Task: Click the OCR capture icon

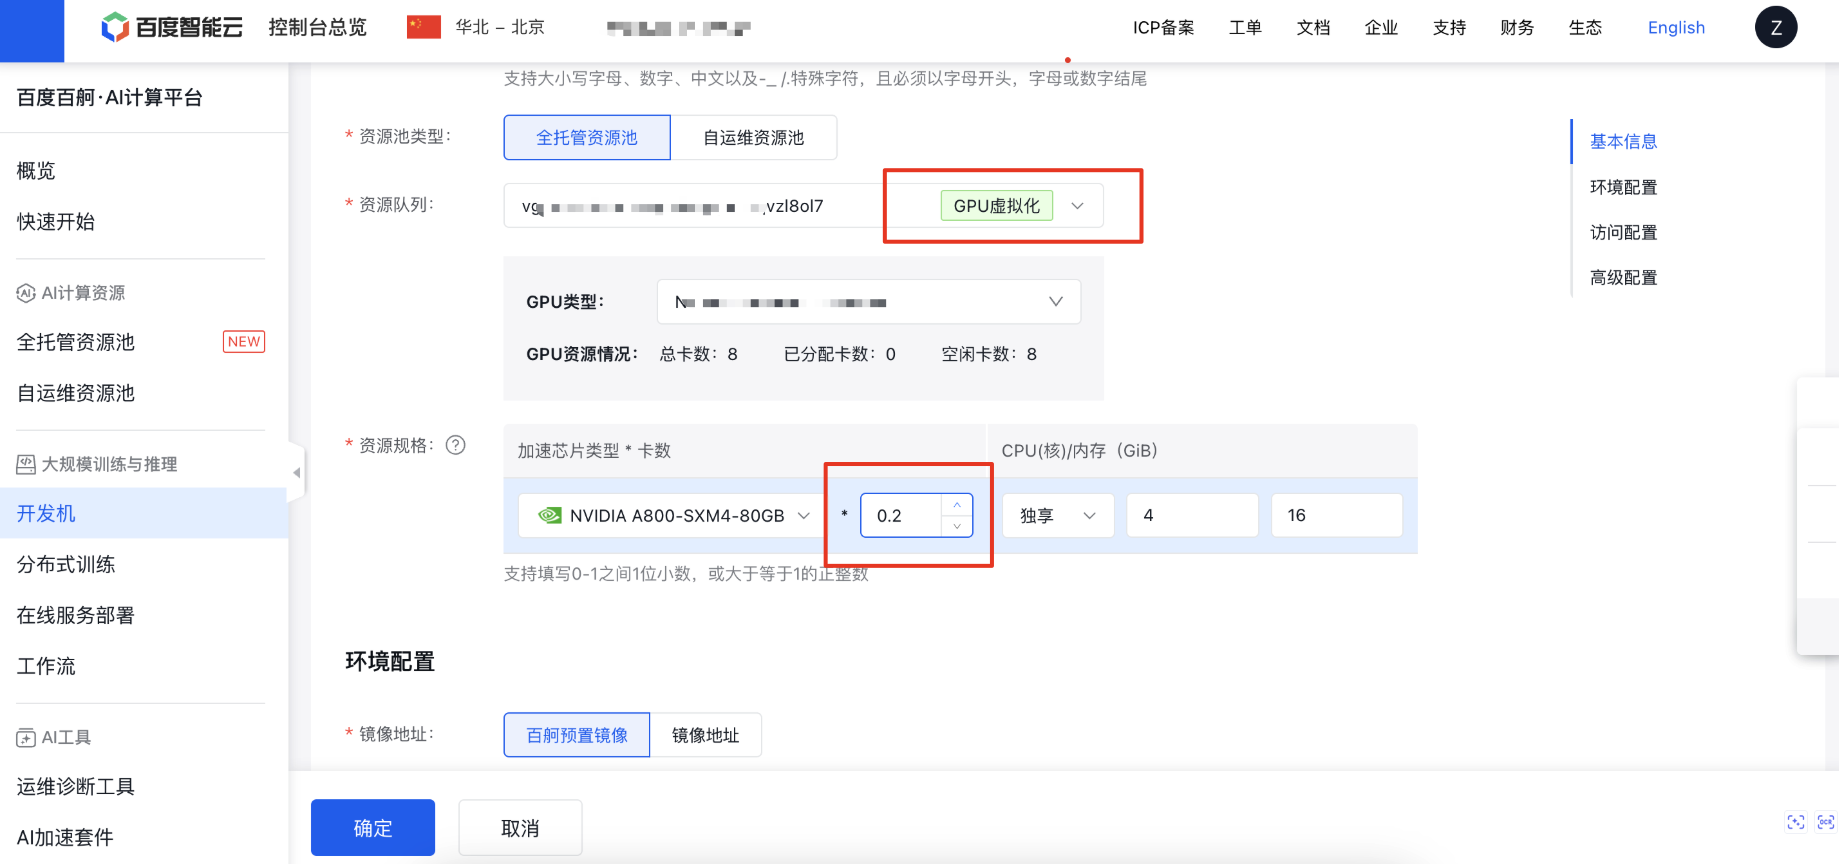Action: [1825, 822]
